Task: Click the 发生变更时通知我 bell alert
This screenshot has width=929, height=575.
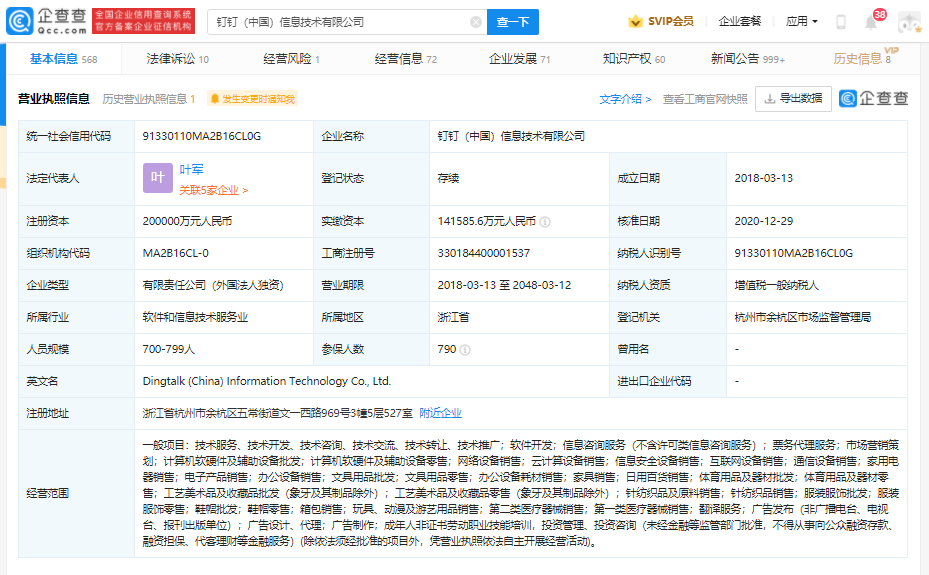Action: point(253,99)
